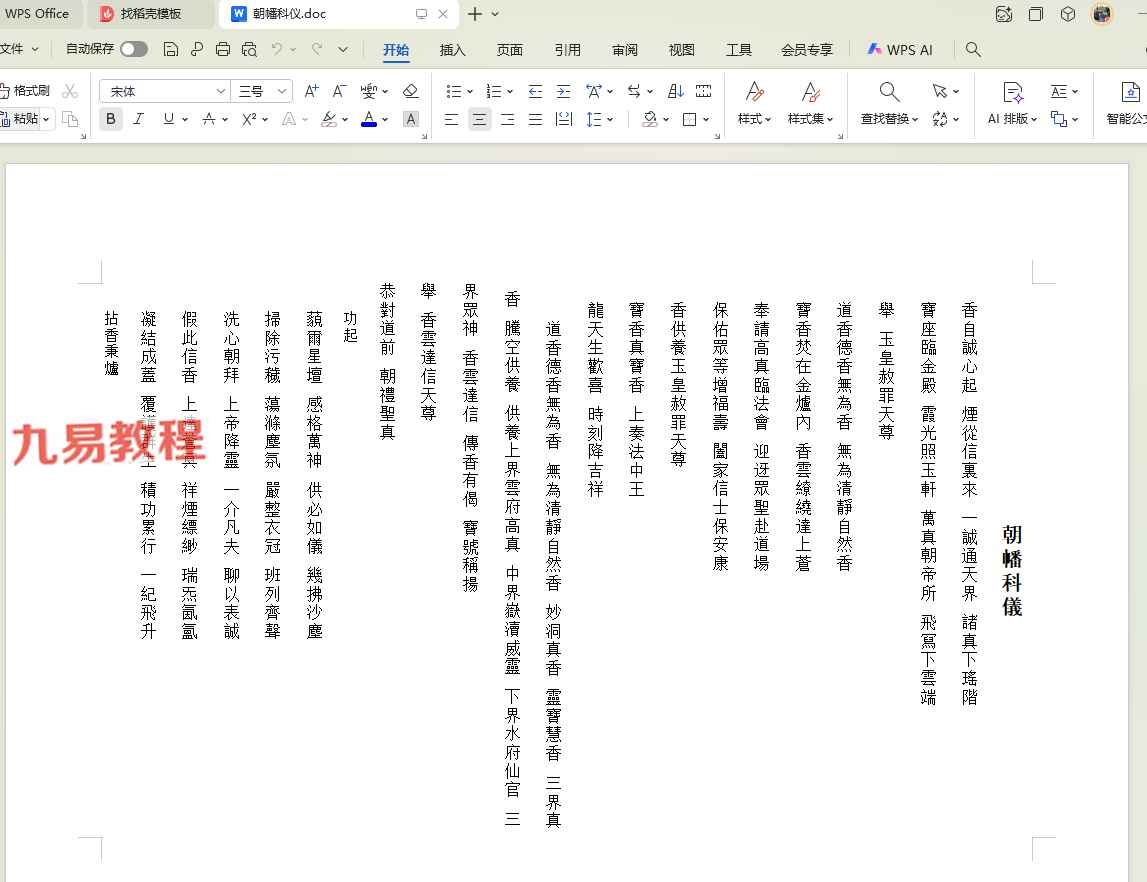The image size is (1147, 882).
Task: Click the WPS AI button
Action: point(900,50)
